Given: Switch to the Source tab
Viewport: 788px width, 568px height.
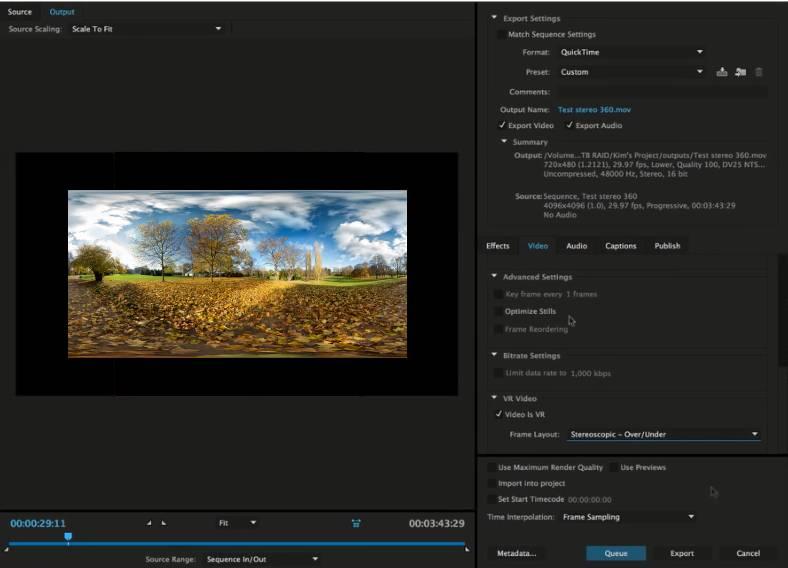Looking at the screenshot, I should [20, 12].
